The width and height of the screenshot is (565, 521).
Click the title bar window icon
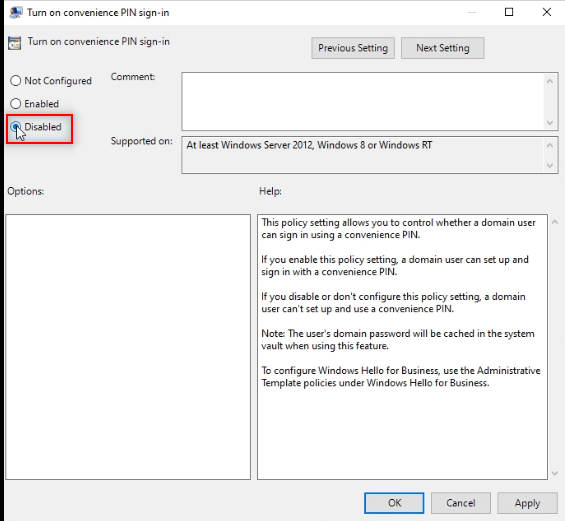tap(15, 13)
